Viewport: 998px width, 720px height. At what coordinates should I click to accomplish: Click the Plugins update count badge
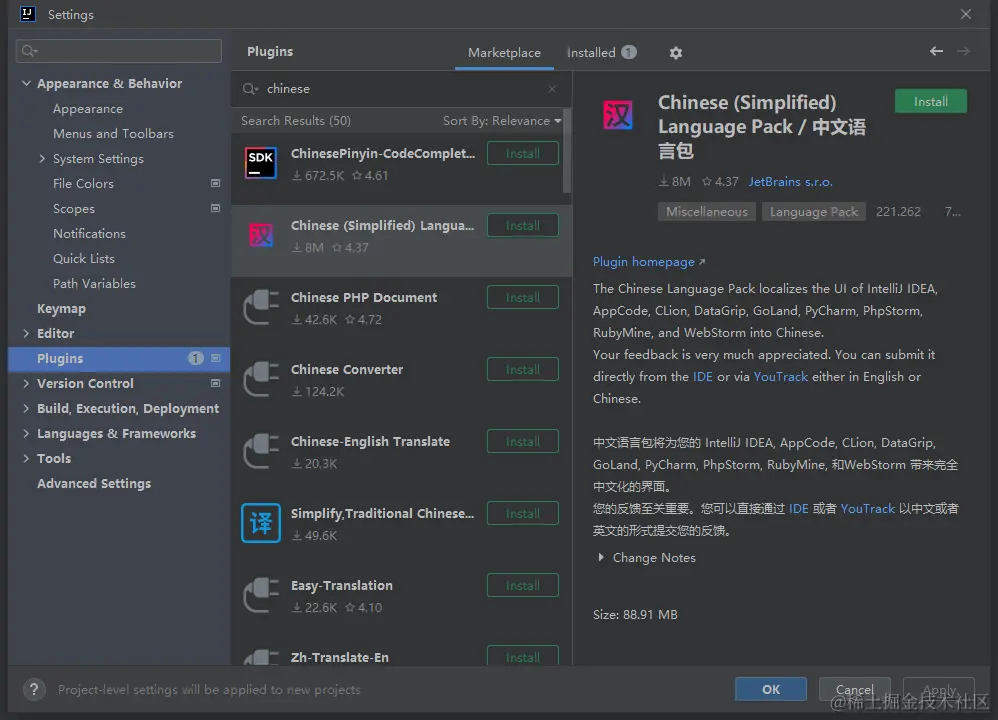tap(195, 358)
